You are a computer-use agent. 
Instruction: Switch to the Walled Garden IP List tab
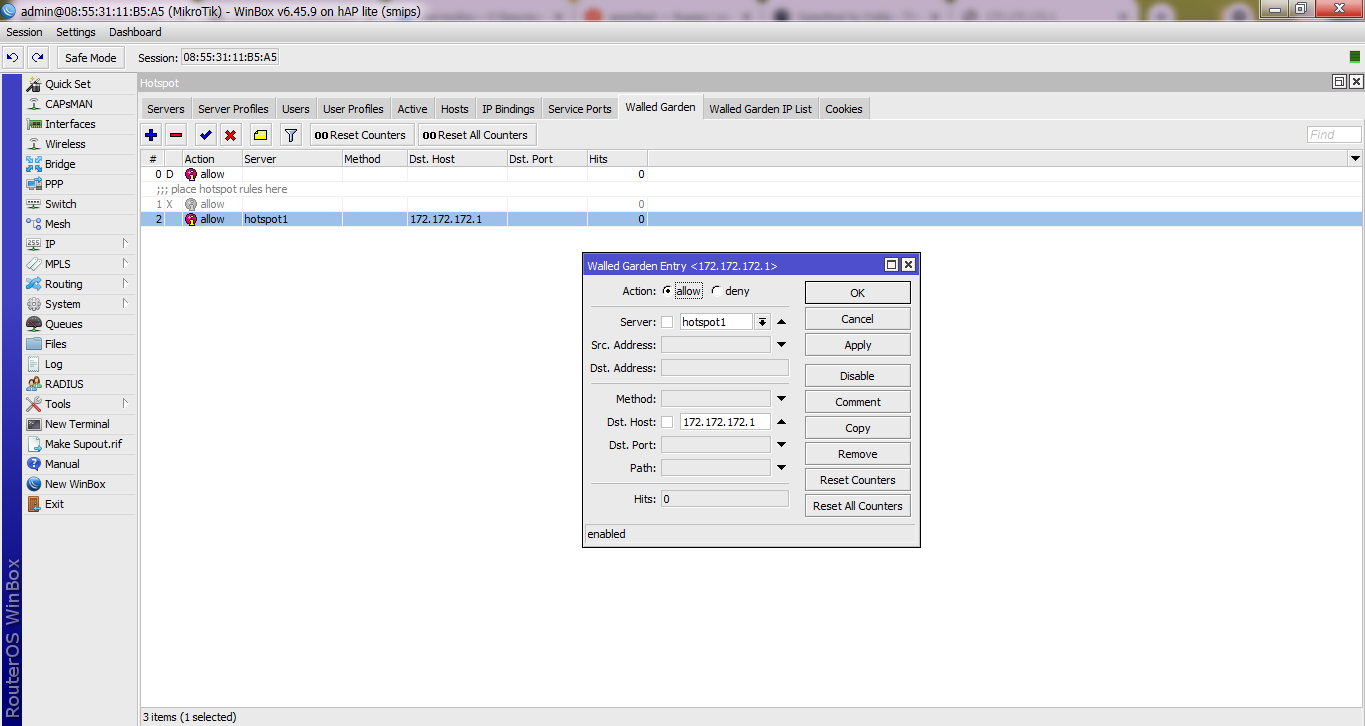click(760, 109)
